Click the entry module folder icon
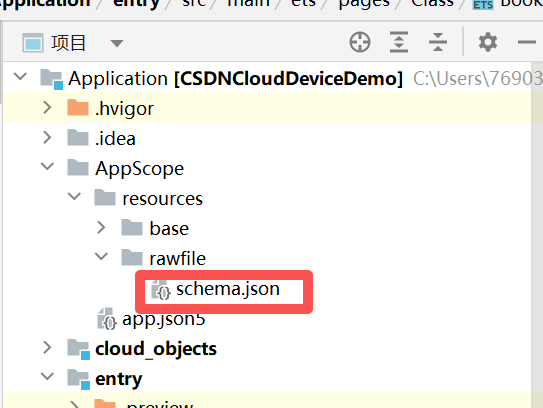This screenshot has height=408, width=543. [x=79, y=379]
